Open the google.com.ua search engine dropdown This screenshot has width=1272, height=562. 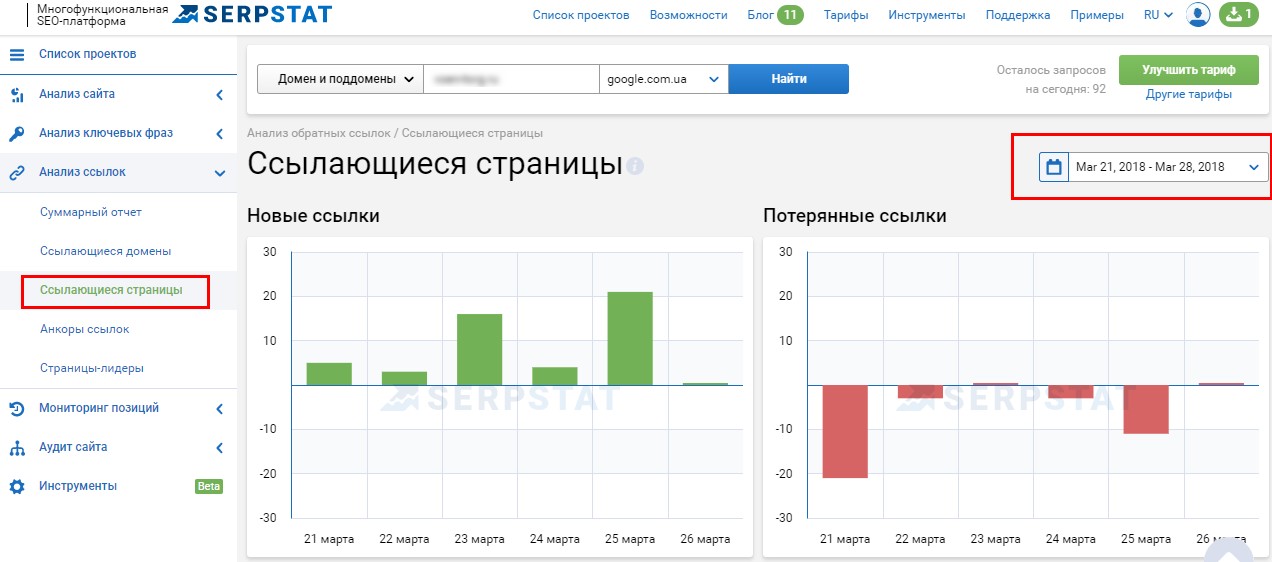[x=663, y=79]
